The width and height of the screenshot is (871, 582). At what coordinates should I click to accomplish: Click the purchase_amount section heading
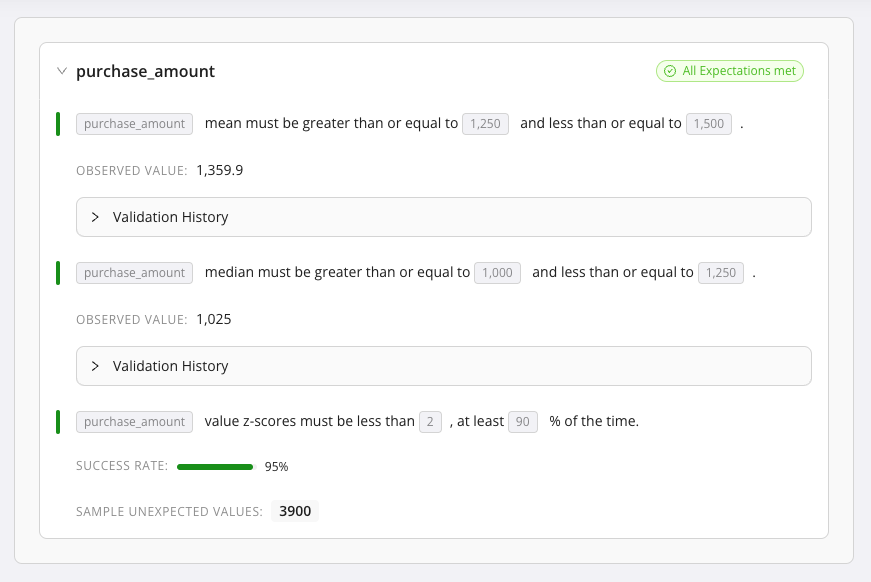(x=145, y=71)
